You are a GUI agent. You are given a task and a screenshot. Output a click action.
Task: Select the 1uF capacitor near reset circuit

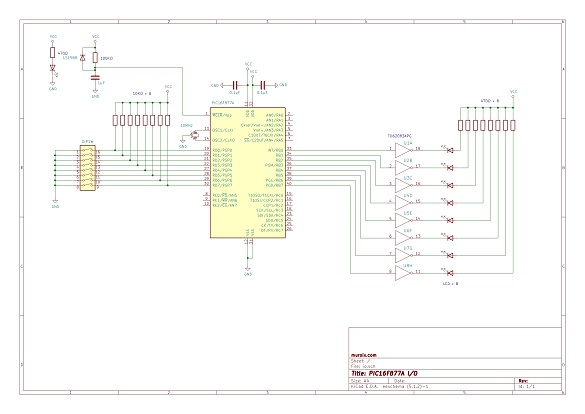tap(95, 78)
